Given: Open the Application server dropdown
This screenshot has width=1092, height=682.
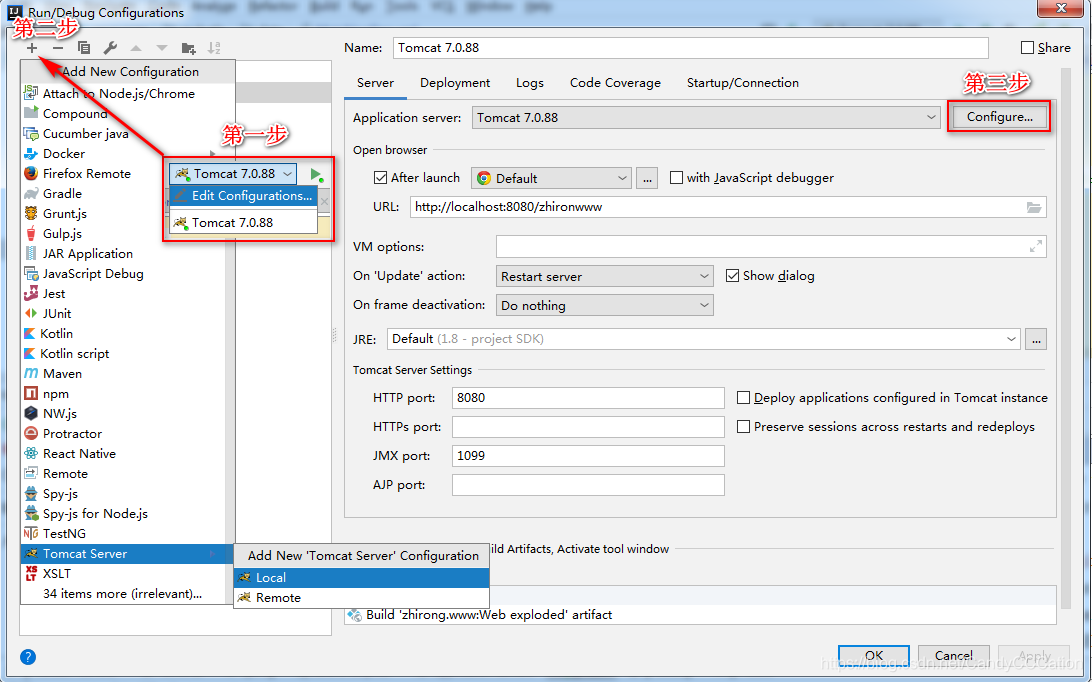Looking at the screenshot, I should [x=706, y=117].
